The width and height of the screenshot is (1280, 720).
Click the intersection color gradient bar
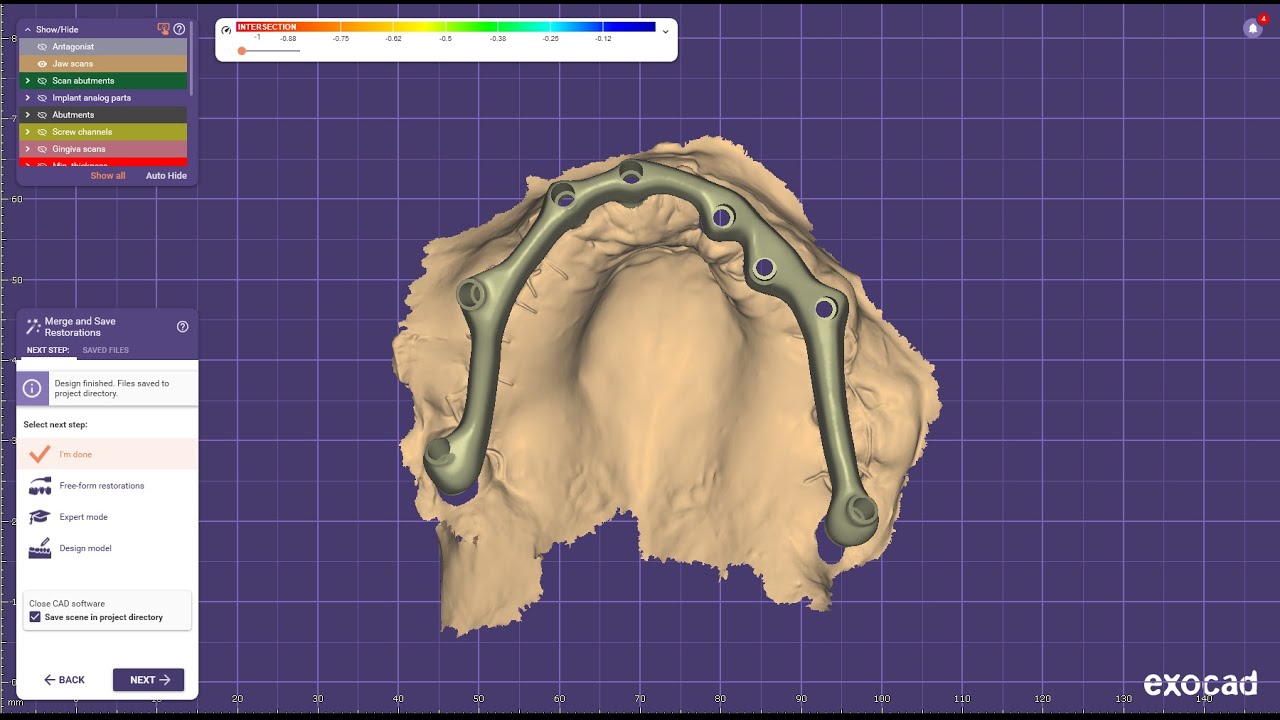click(446, 27)
